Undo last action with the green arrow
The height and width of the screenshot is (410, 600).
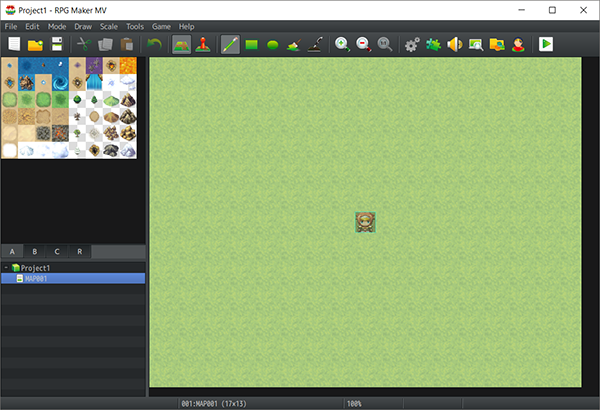(154, 44)
